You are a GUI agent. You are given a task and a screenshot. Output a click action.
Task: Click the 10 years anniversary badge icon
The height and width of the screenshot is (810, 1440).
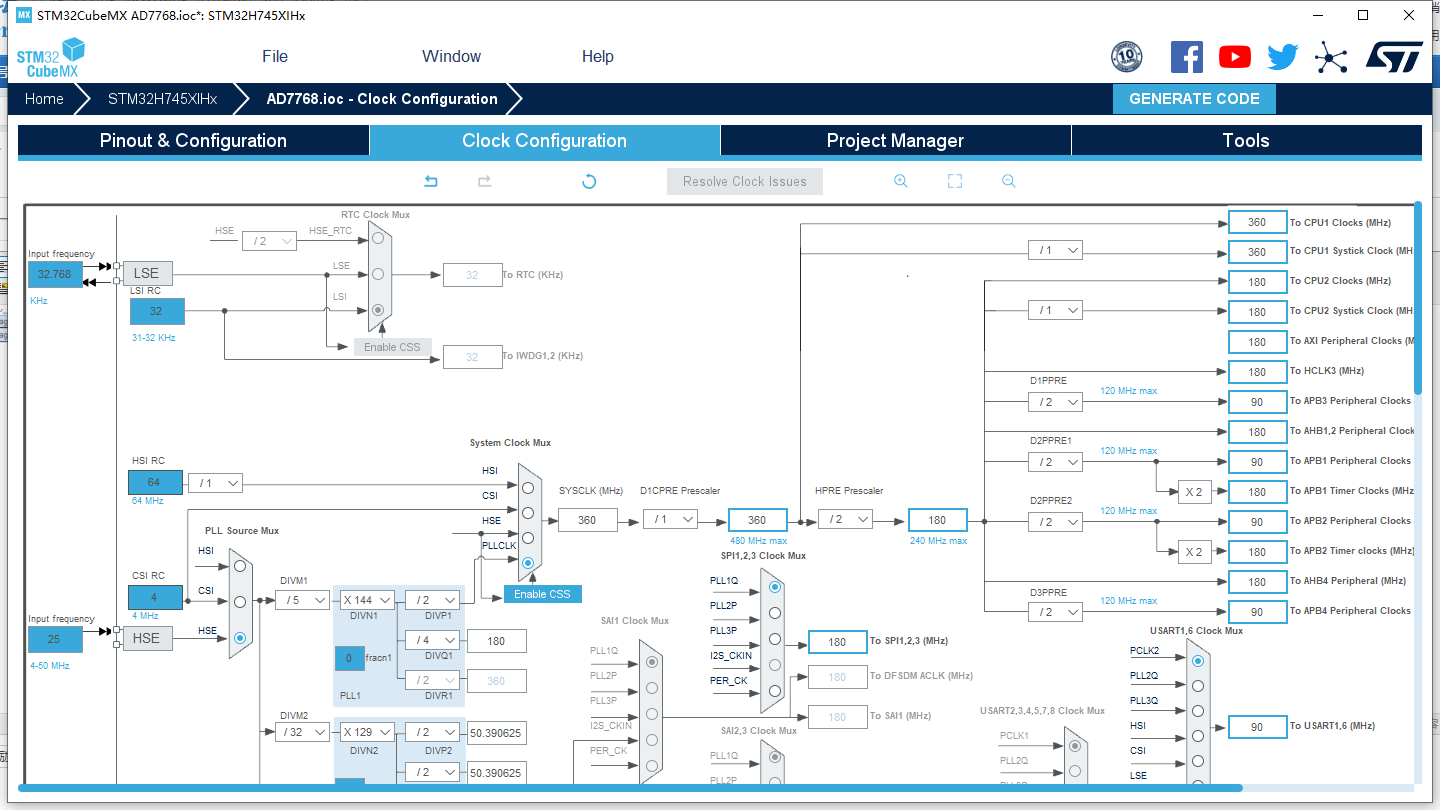1127,57
